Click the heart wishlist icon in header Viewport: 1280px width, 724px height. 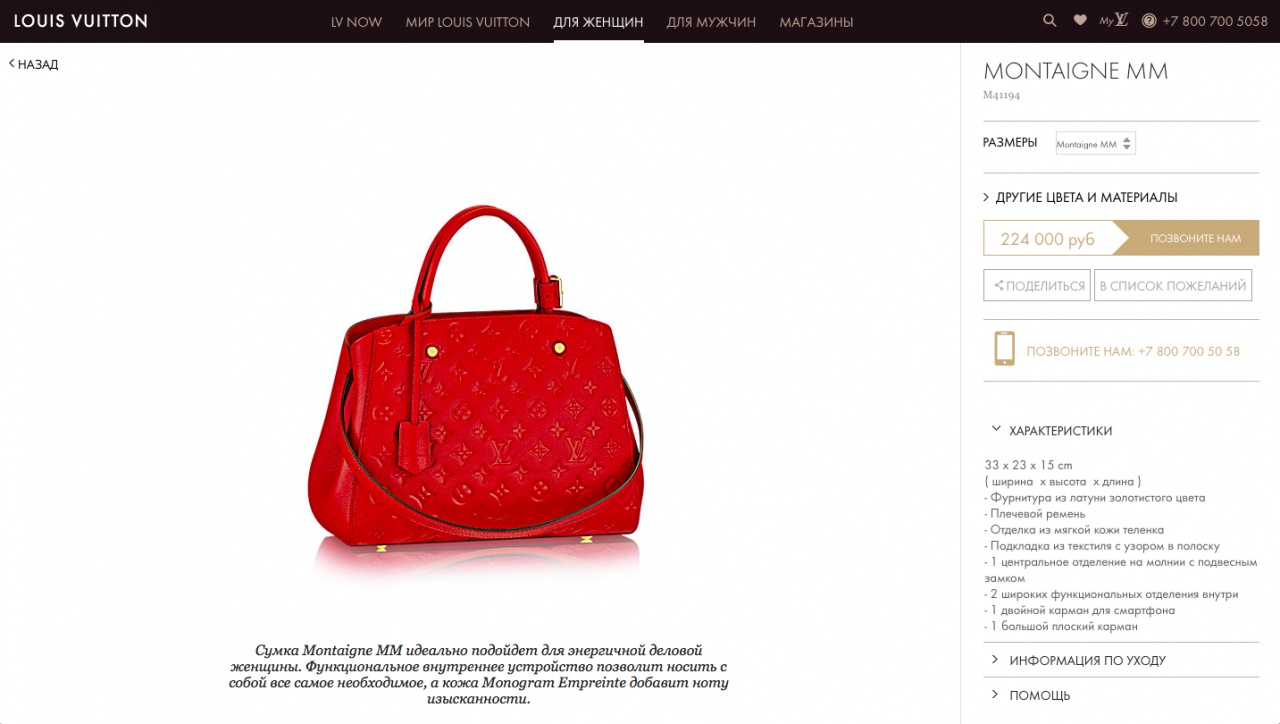(1079, 20)
